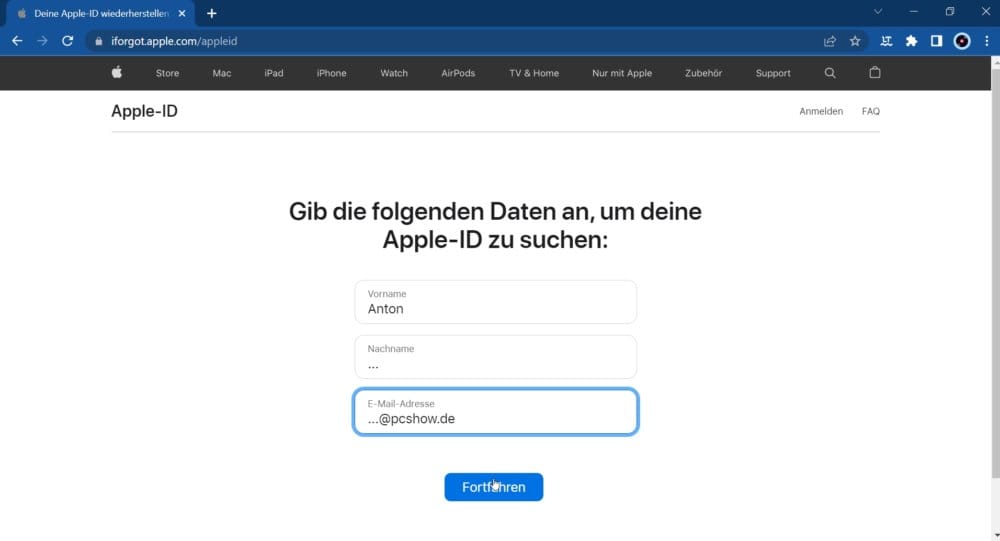Focus the Vorname input field

496,302
